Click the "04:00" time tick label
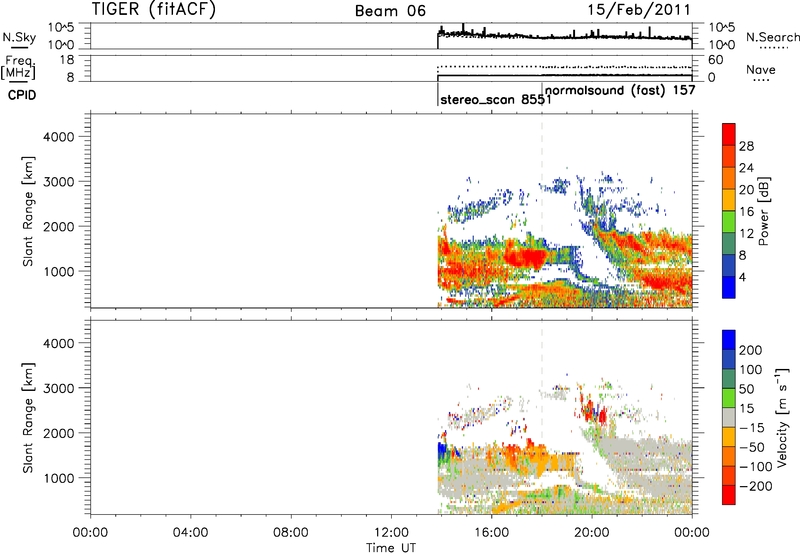The width and height of the screenshot is (800, 554). [190, 533]
